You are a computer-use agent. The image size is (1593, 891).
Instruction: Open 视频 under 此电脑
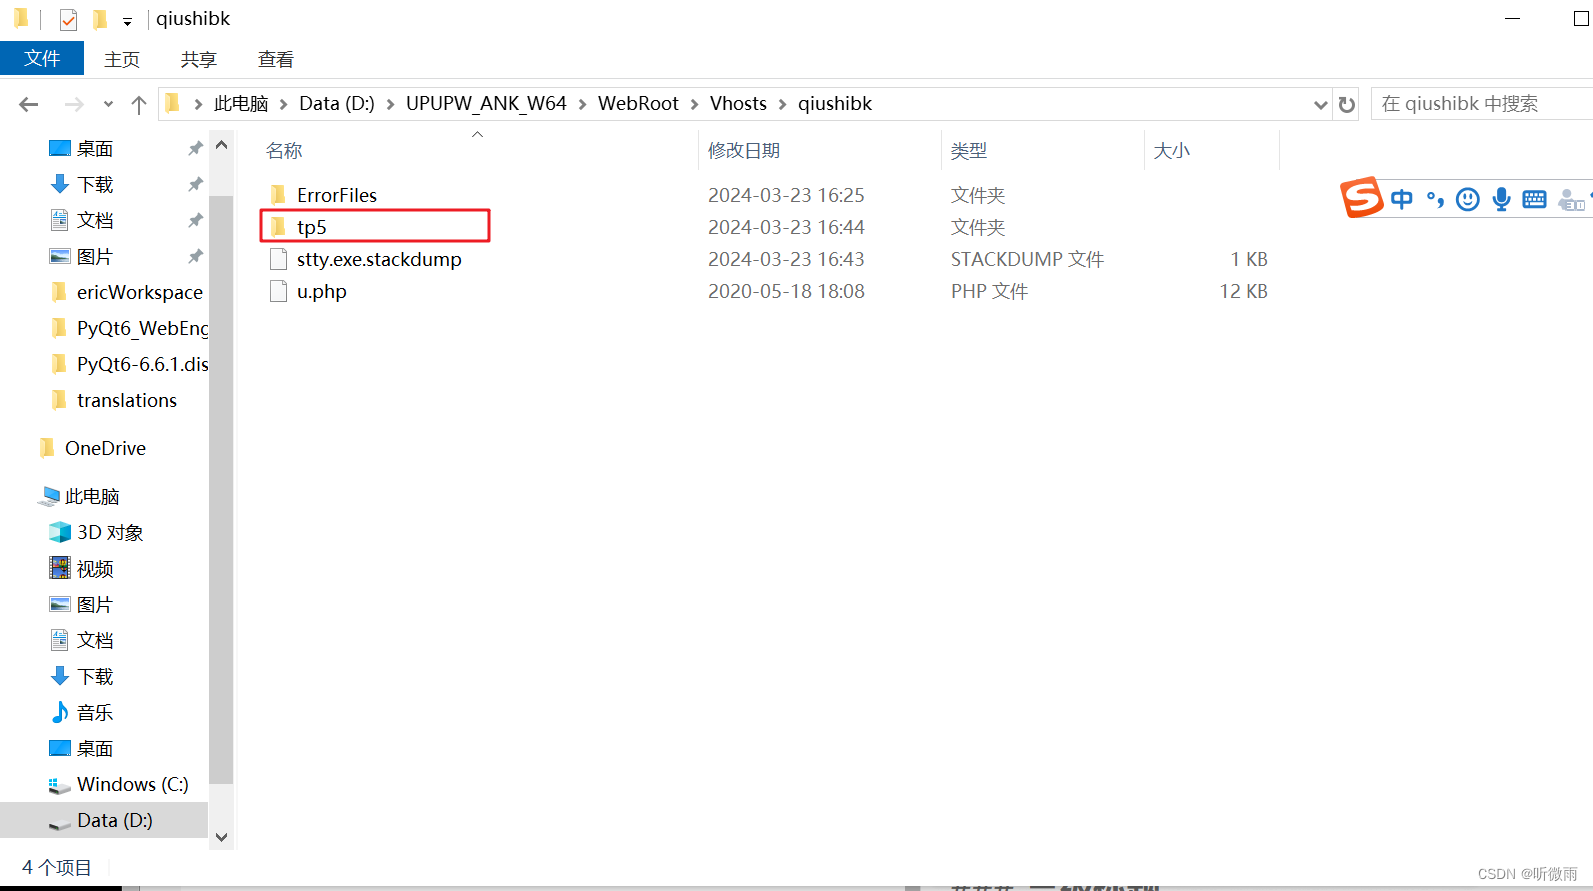95,568
